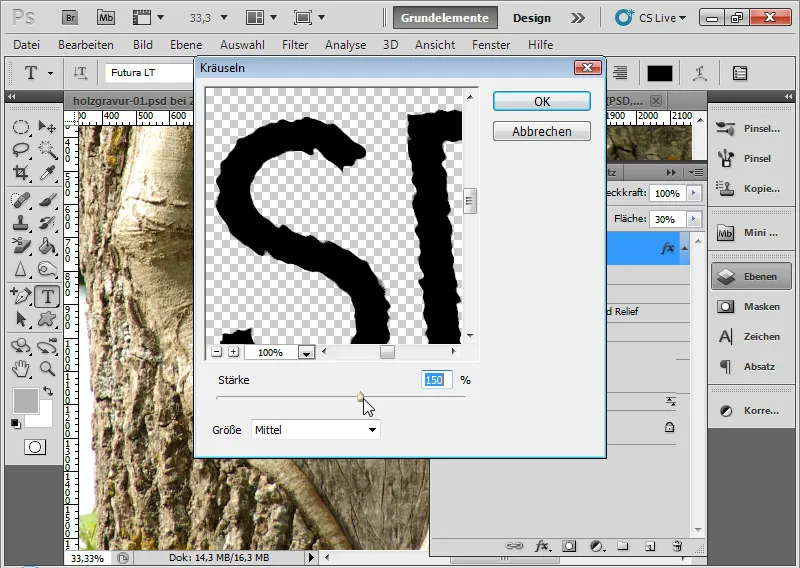Screen dimensions: 800x568
Task: Click the Futura LT font field
Action: 151,73
